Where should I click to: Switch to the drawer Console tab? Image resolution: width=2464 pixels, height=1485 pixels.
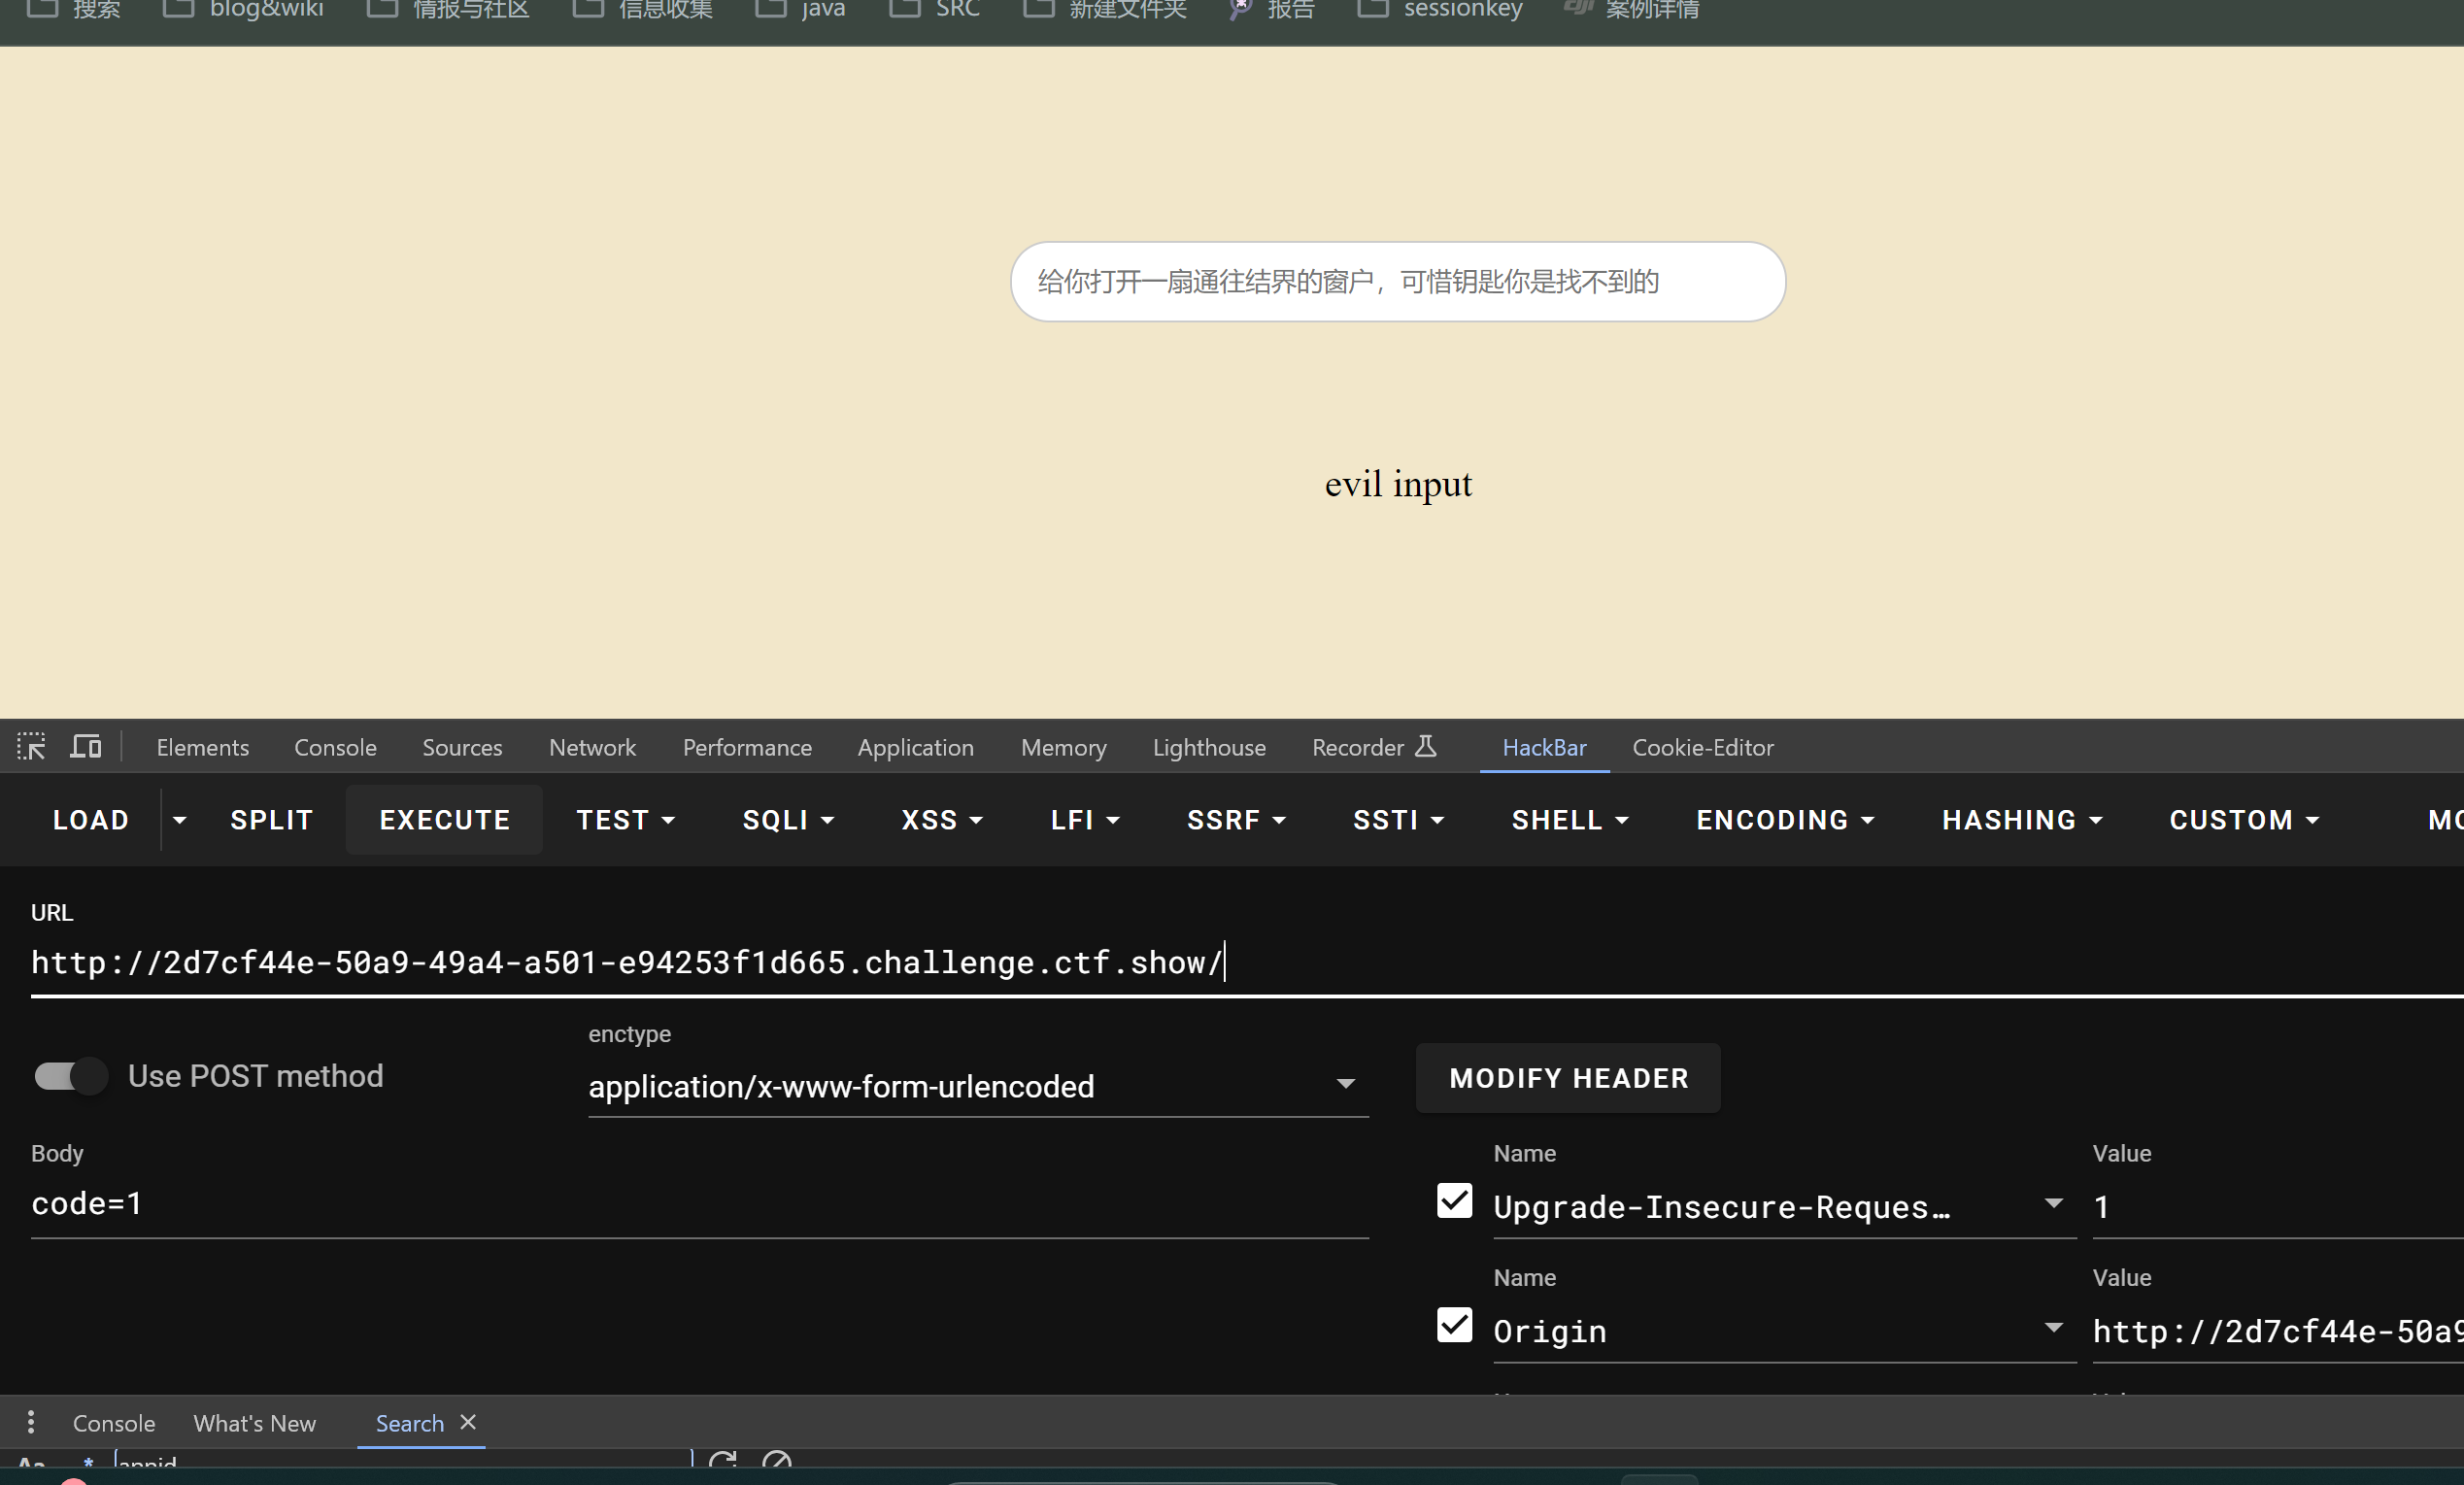tap(114, 1422)
